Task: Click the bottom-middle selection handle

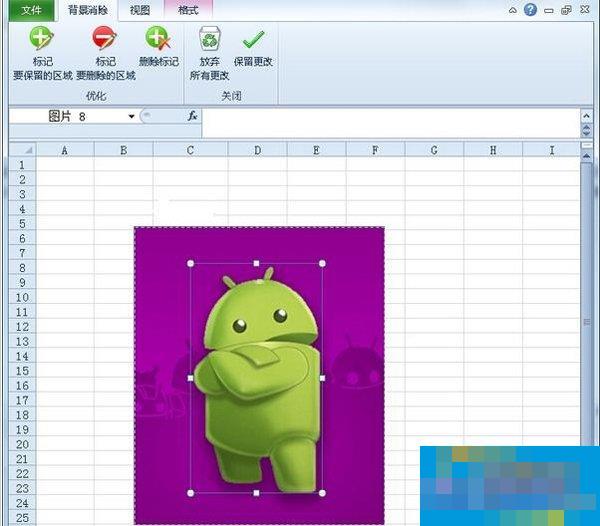Action: [x=256, y=493]
